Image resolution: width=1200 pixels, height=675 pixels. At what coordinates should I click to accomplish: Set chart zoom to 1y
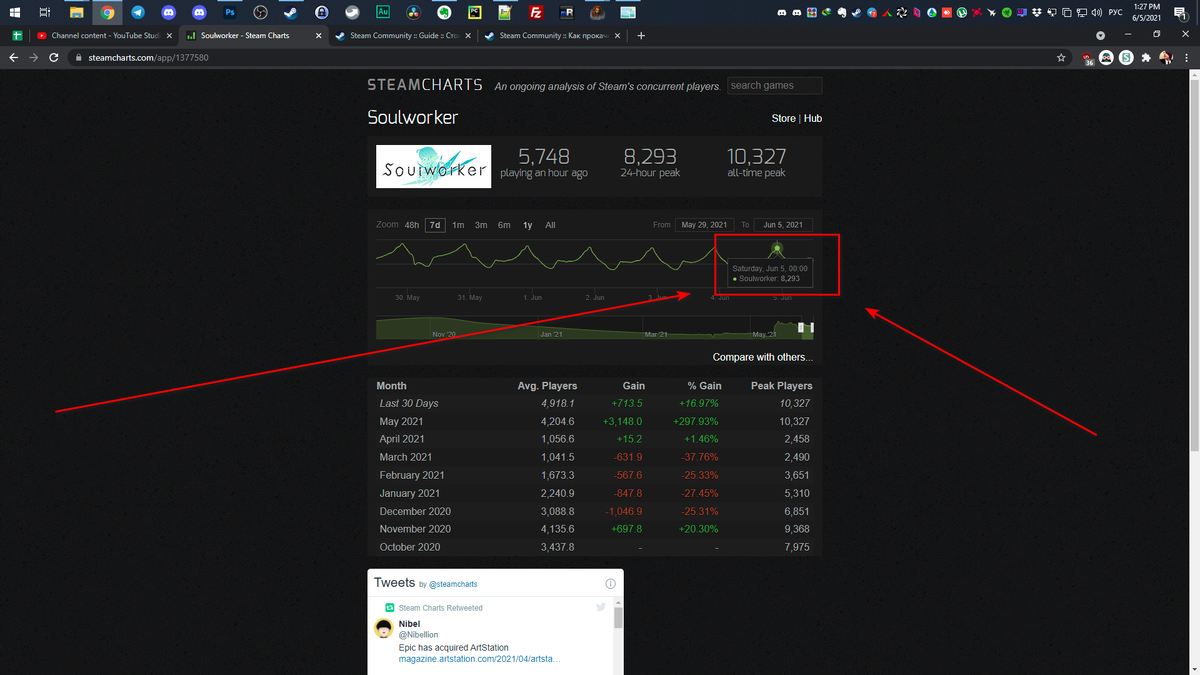click(527, 225)
